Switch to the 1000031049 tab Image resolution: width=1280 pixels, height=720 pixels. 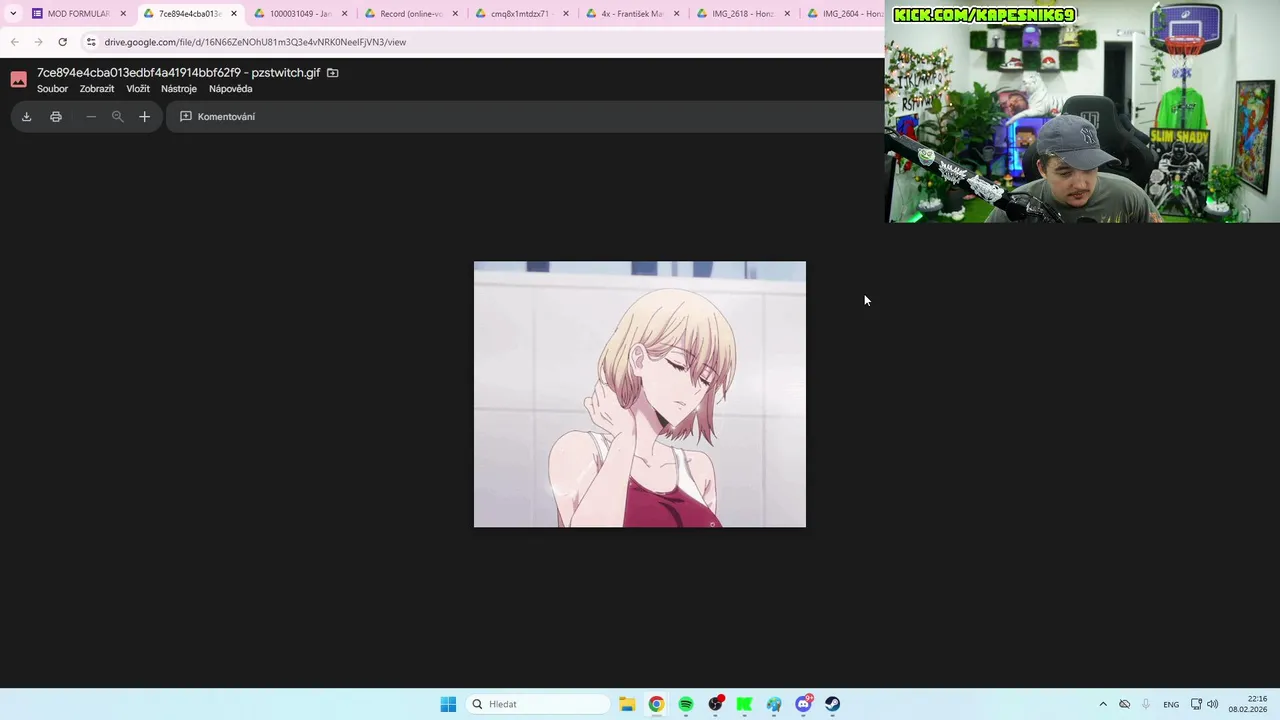(300, 14)
